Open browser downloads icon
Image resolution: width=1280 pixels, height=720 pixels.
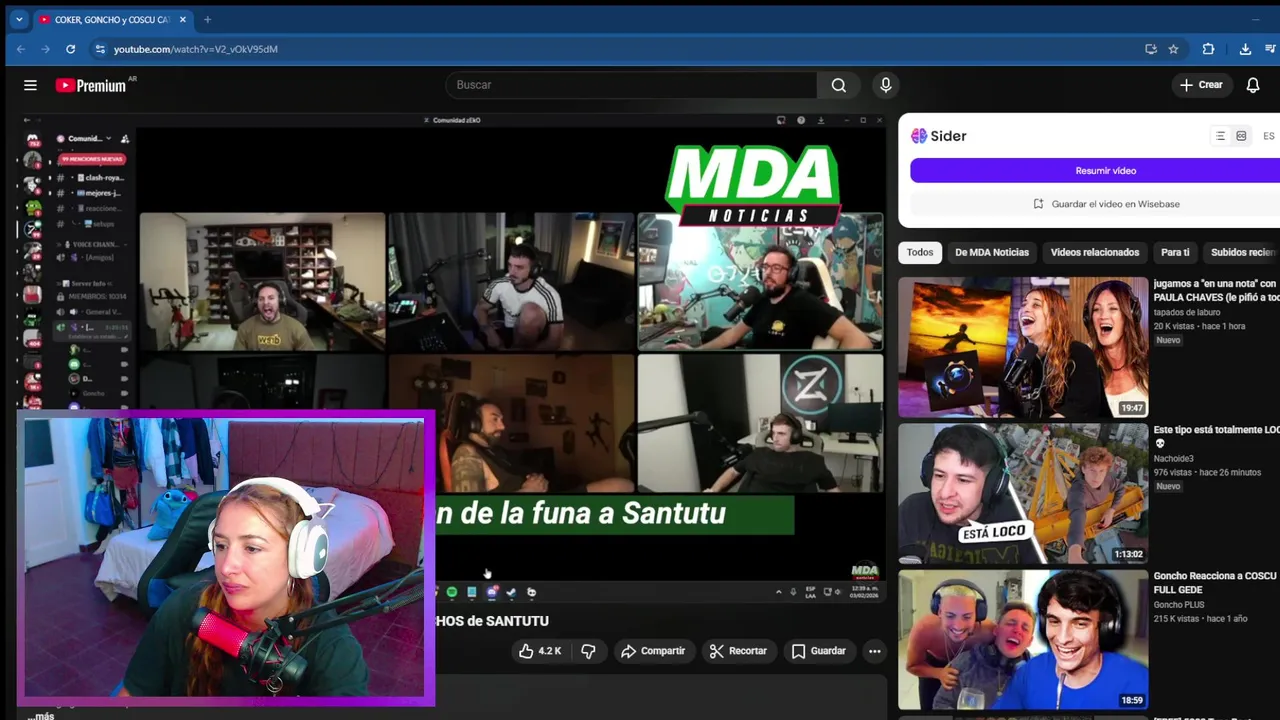(x=1245, y=49)
